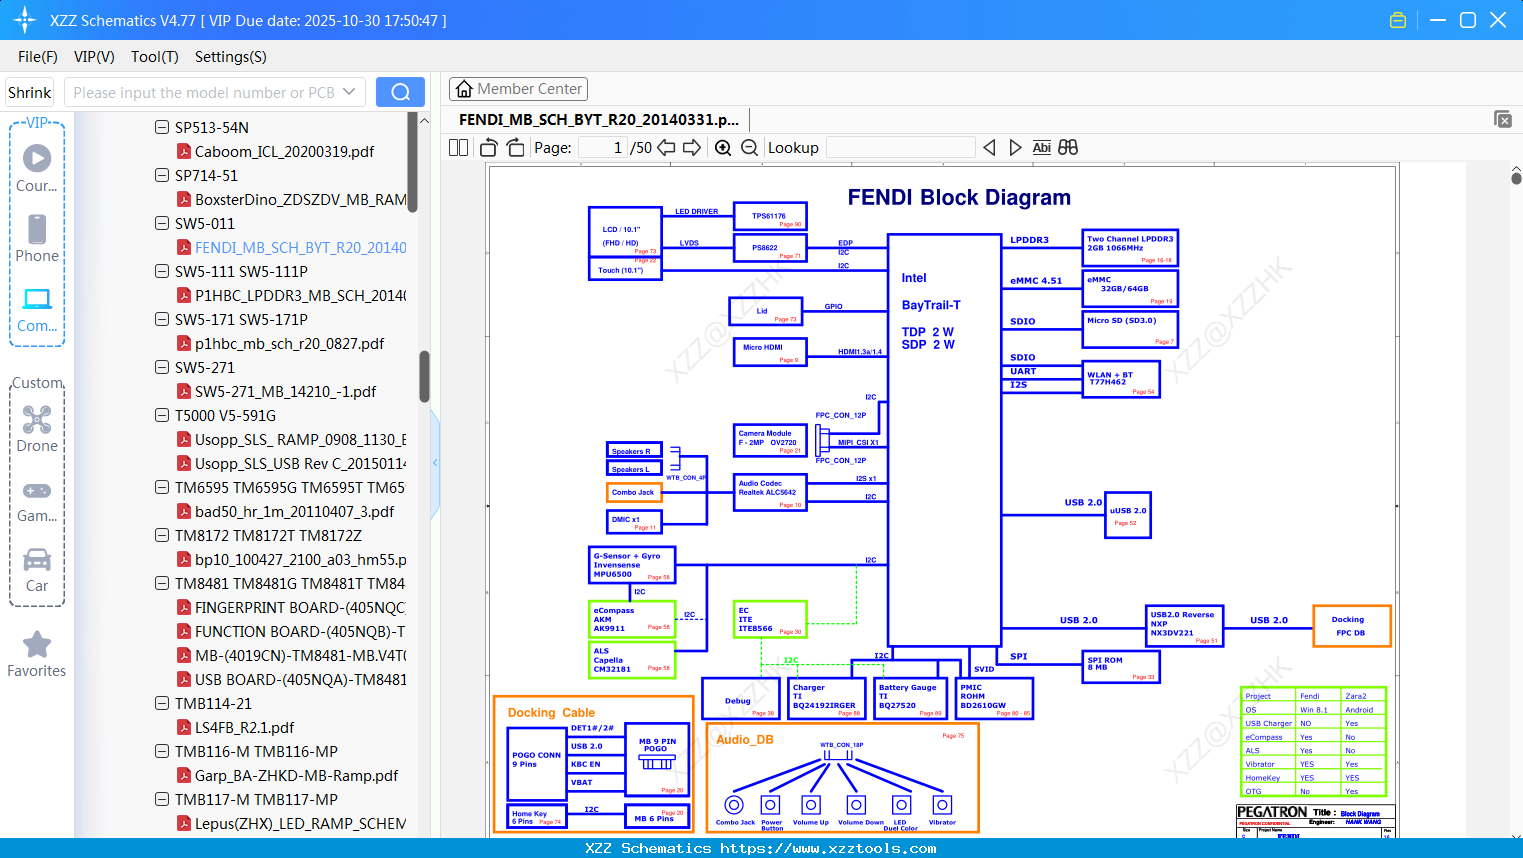Open the Phone category
This screenshot has width=1523, height=858.
click(x=37, y=238)
